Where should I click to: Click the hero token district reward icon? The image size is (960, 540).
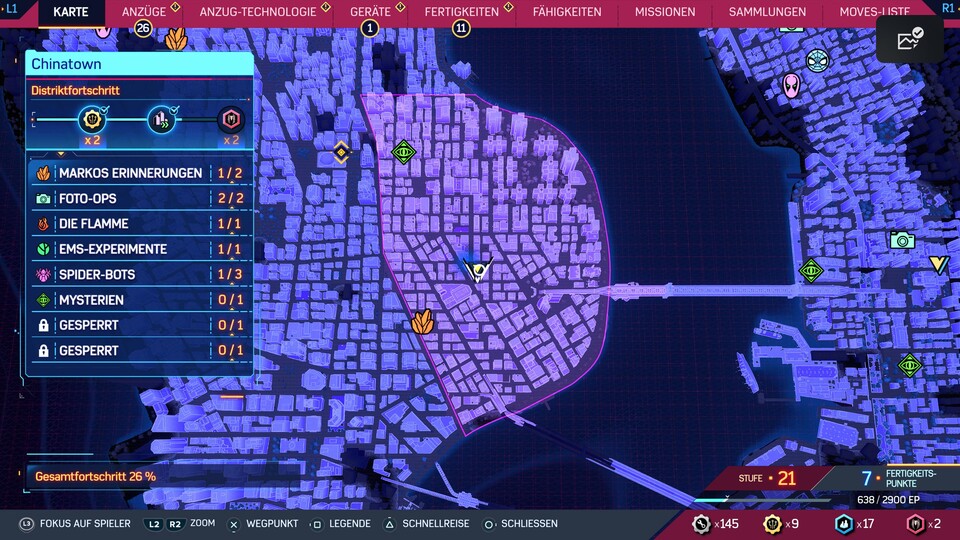click(231, 119)
